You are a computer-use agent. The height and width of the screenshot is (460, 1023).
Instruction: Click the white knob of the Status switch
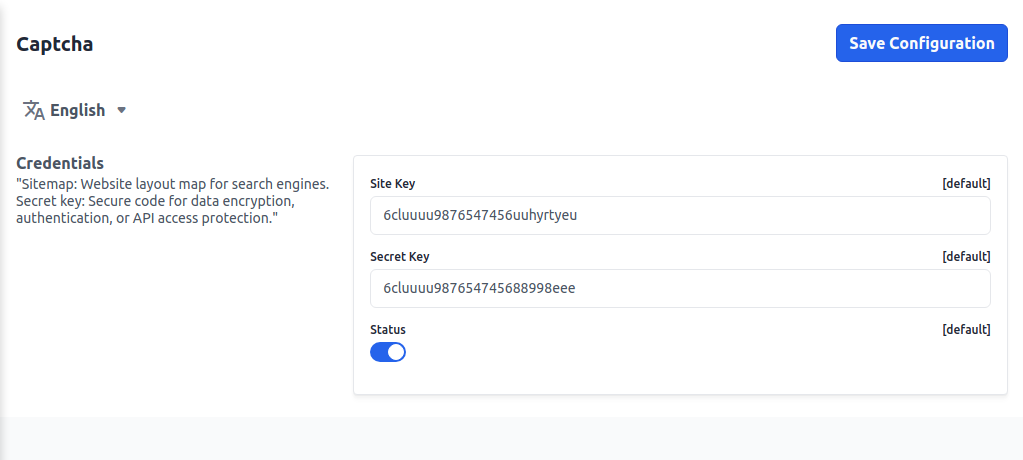pos(396,352)
